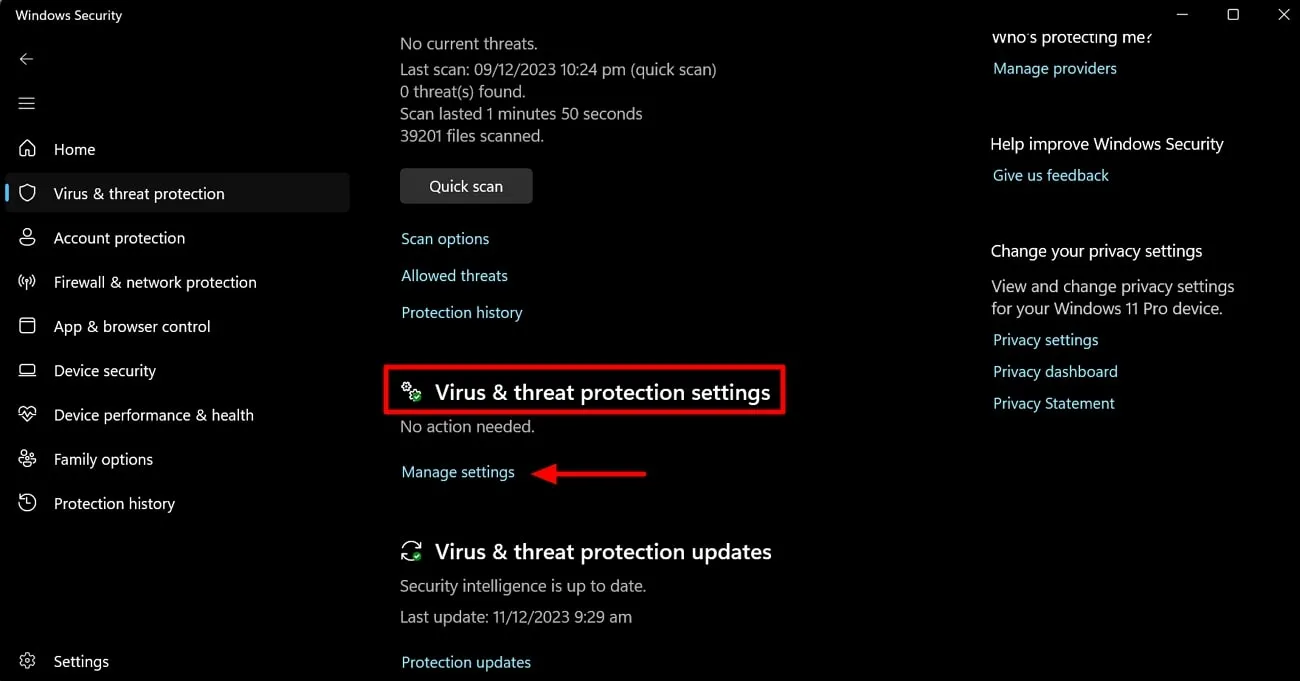Click the Protection history clock icon
Viewport: 1300px width, 681px height.
28,503
